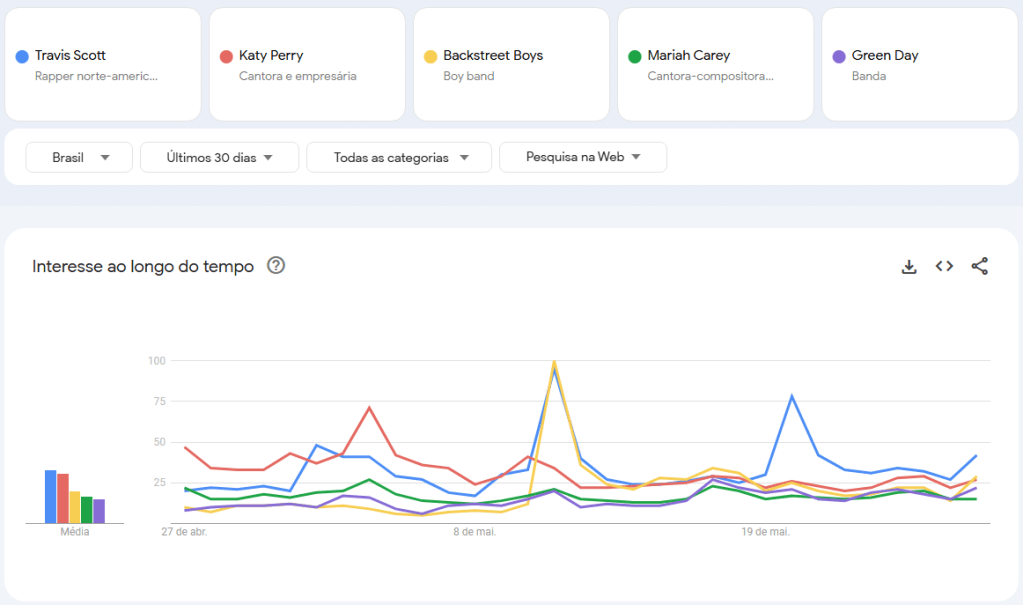Image resolution: width=1023 pixels, height=605 pixels.
Task: Click the 19 de mai. axis label
Action: click(x=765, y=532)
